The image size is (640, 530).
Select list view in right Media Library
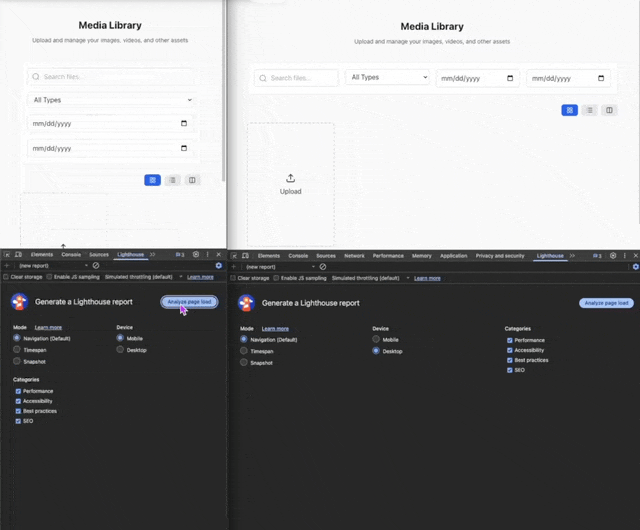(590, 110)
